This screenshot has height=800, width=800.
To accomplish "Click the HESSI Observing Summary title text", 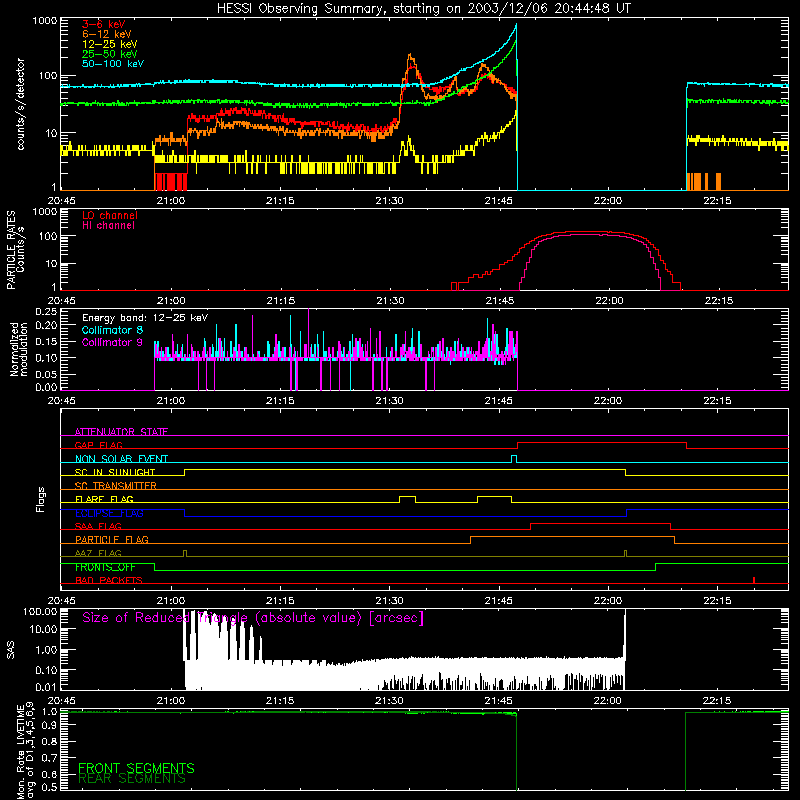I will coord(423,9).
